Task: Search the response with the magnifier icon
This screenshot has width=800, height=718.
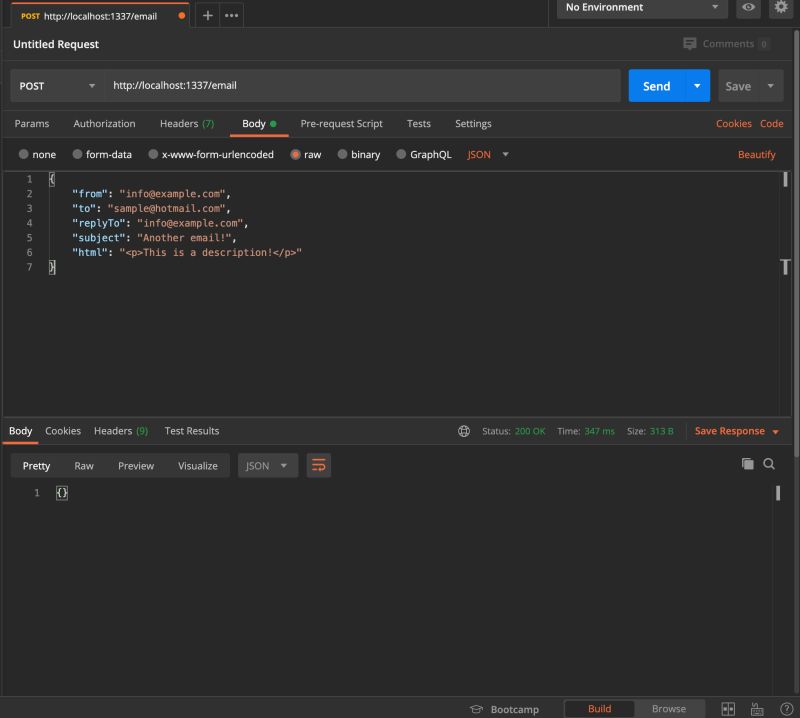Action: pyautogui.click(x=769, y=464)
